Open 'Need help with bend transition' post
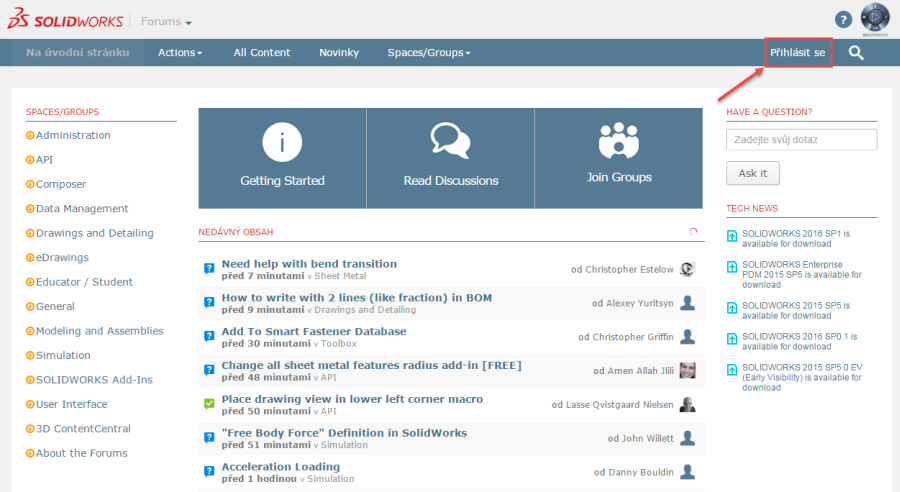Image resolution: width=900 pixels, height=492 pixels. 309,264
